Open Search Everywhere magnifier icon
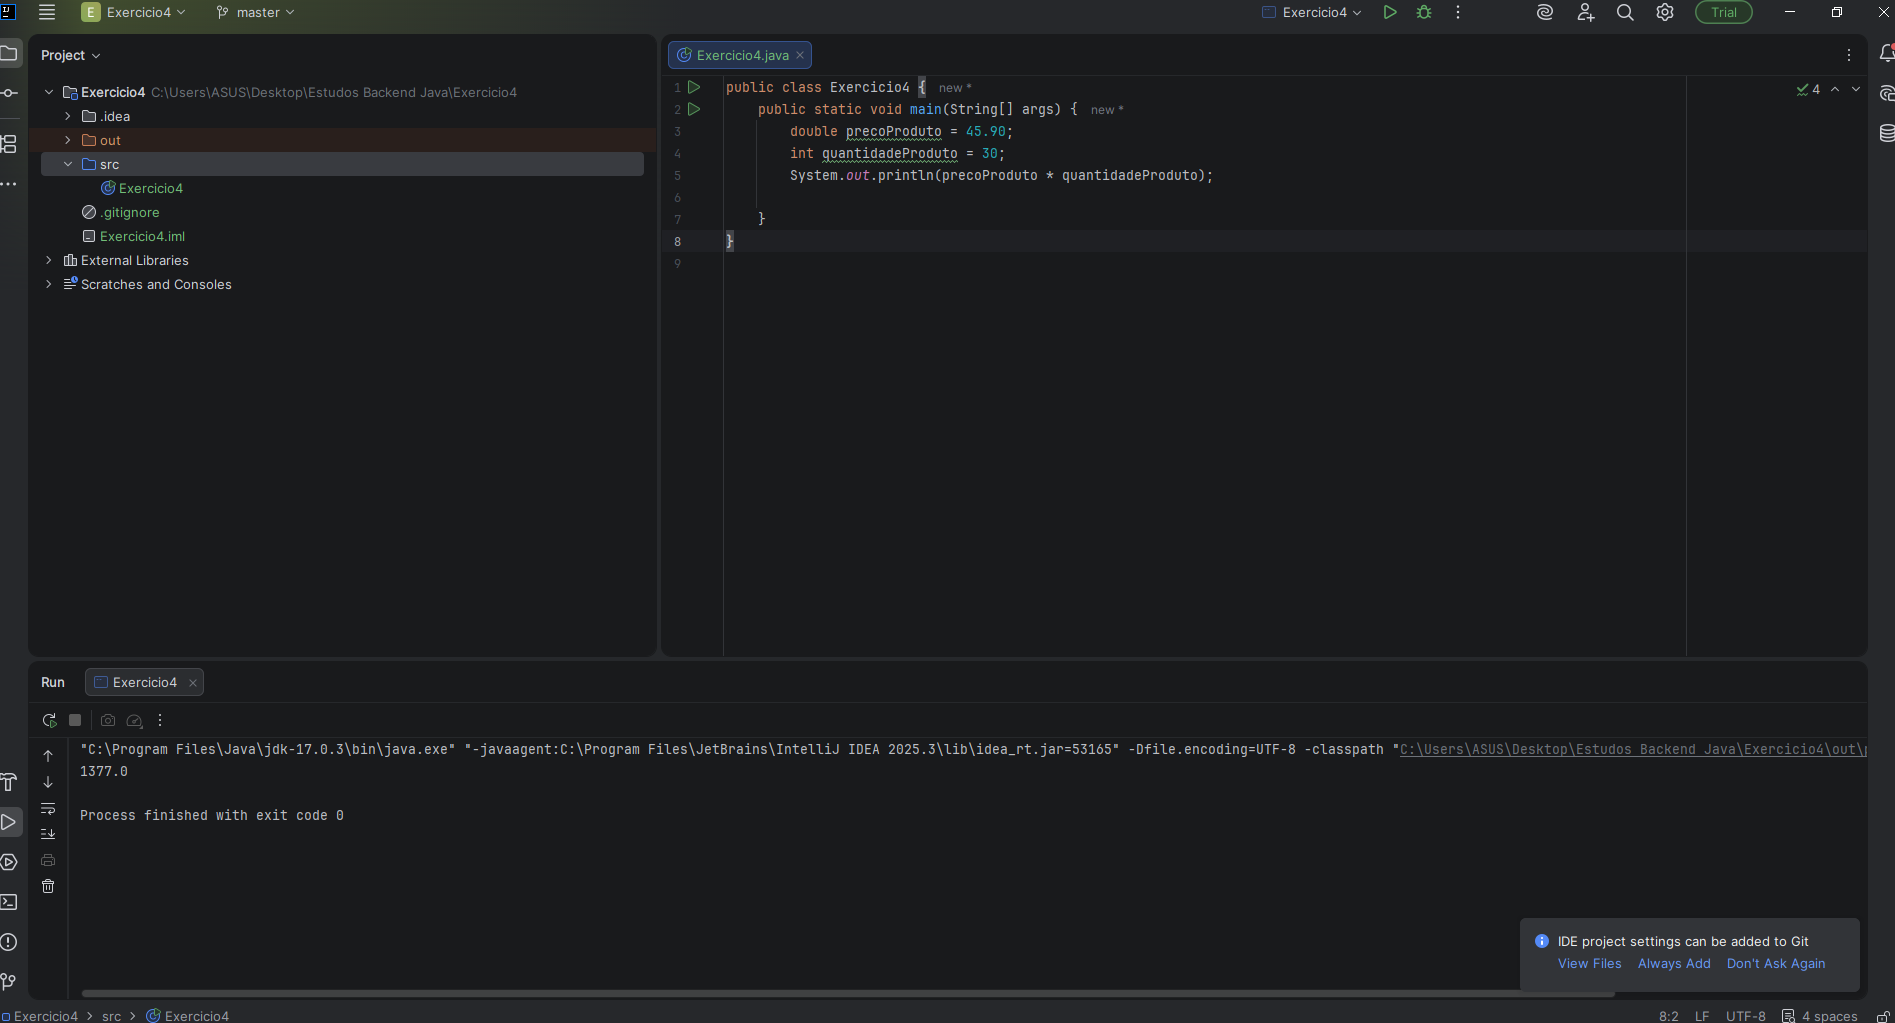1895x1023 pixels. click(1625, 13)
